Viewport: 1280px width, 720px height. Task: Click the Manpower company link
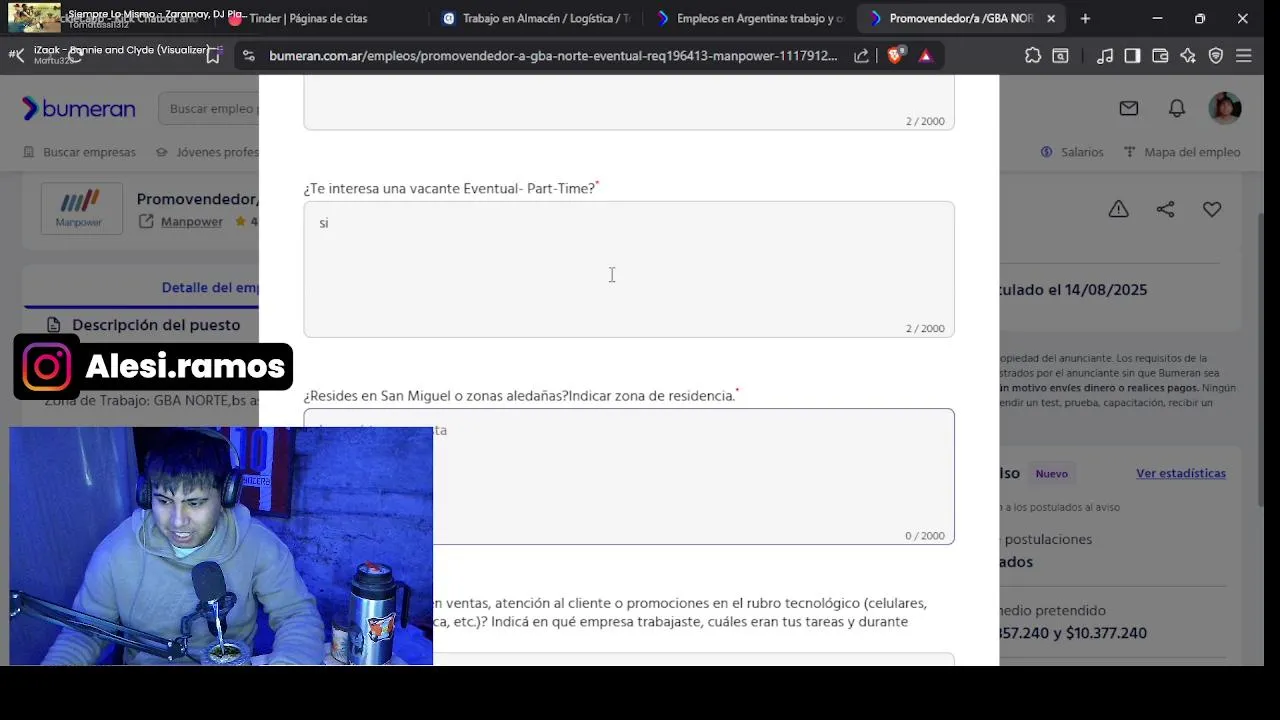pos(191,221)
